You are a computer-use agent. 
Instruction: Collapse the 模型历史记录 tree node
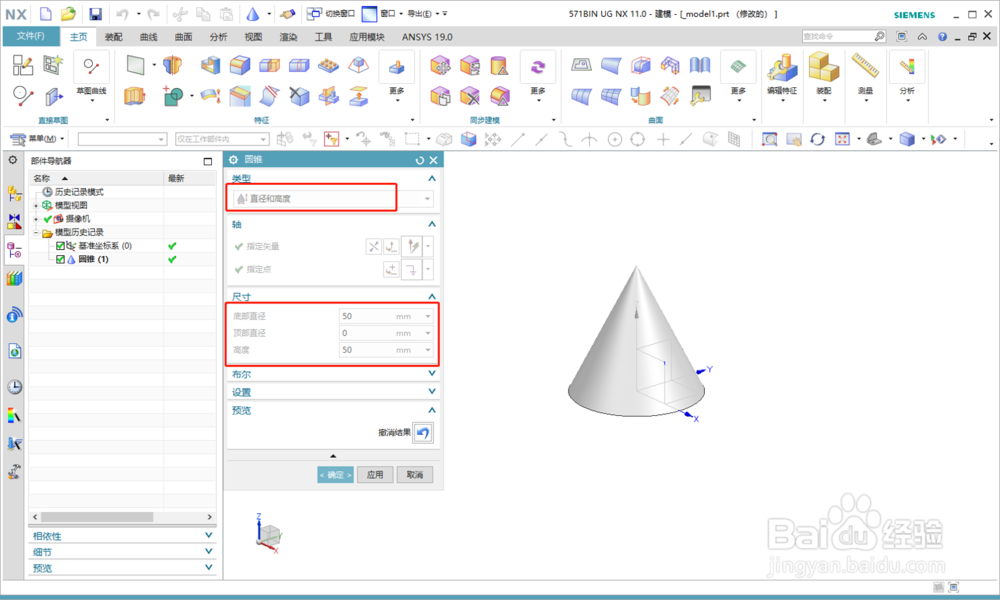36,233
